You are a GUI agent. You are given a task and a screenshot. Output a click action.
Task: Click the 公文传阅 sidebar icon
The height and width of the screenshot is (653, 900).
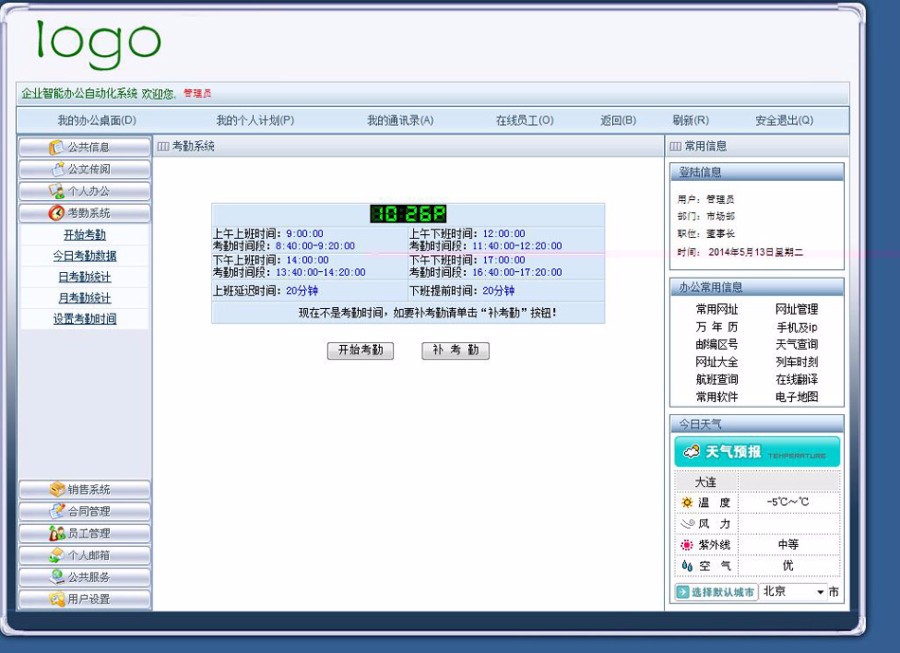point(58,169)
